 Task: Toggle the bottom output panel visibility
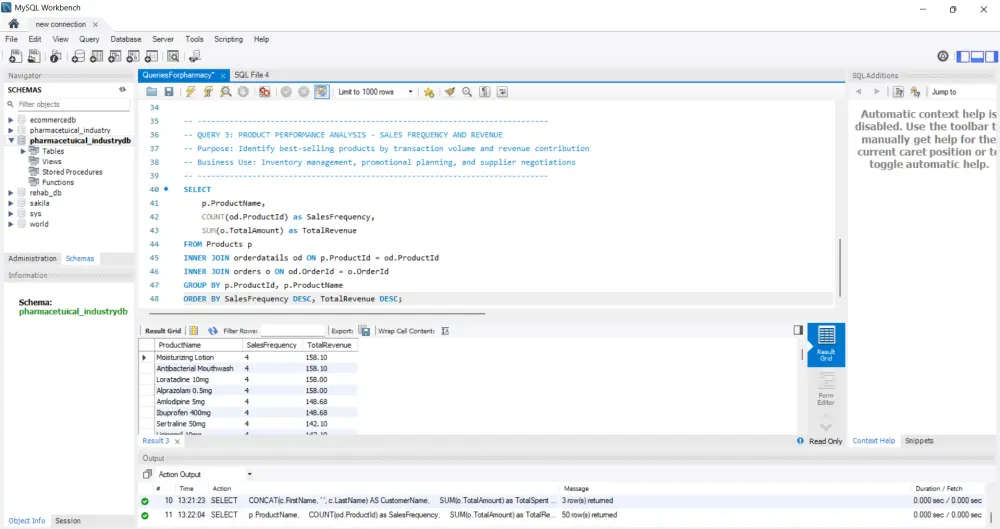coord(976,56)
